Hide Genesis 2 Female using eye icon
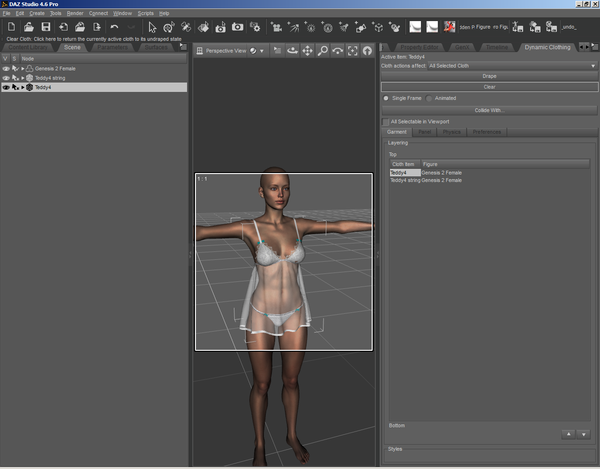 (5, 68)
